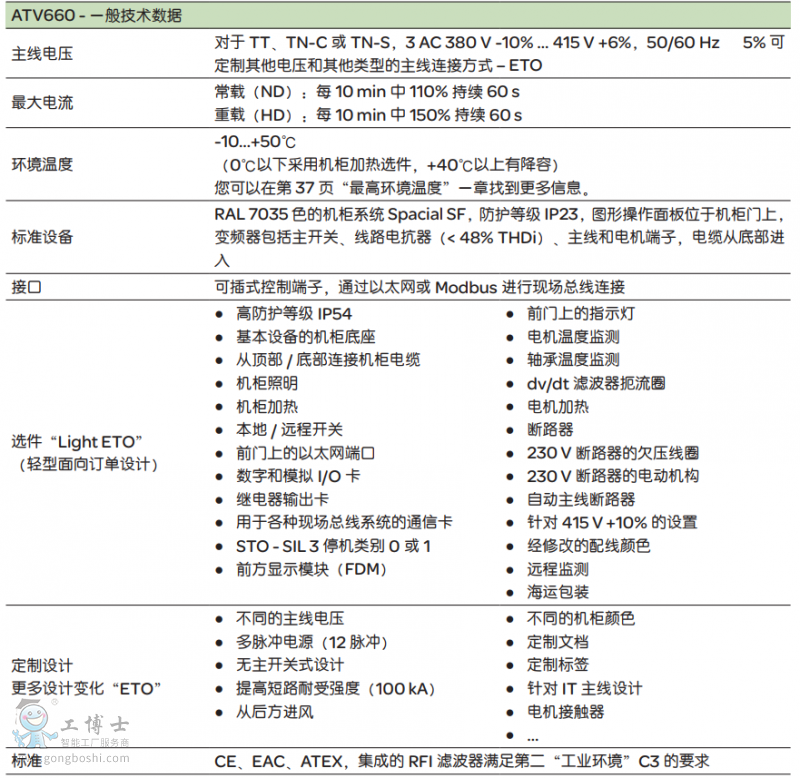Select the 接口 row label
Viewport: 800px width, 778px height.
(x=27, y=286)
